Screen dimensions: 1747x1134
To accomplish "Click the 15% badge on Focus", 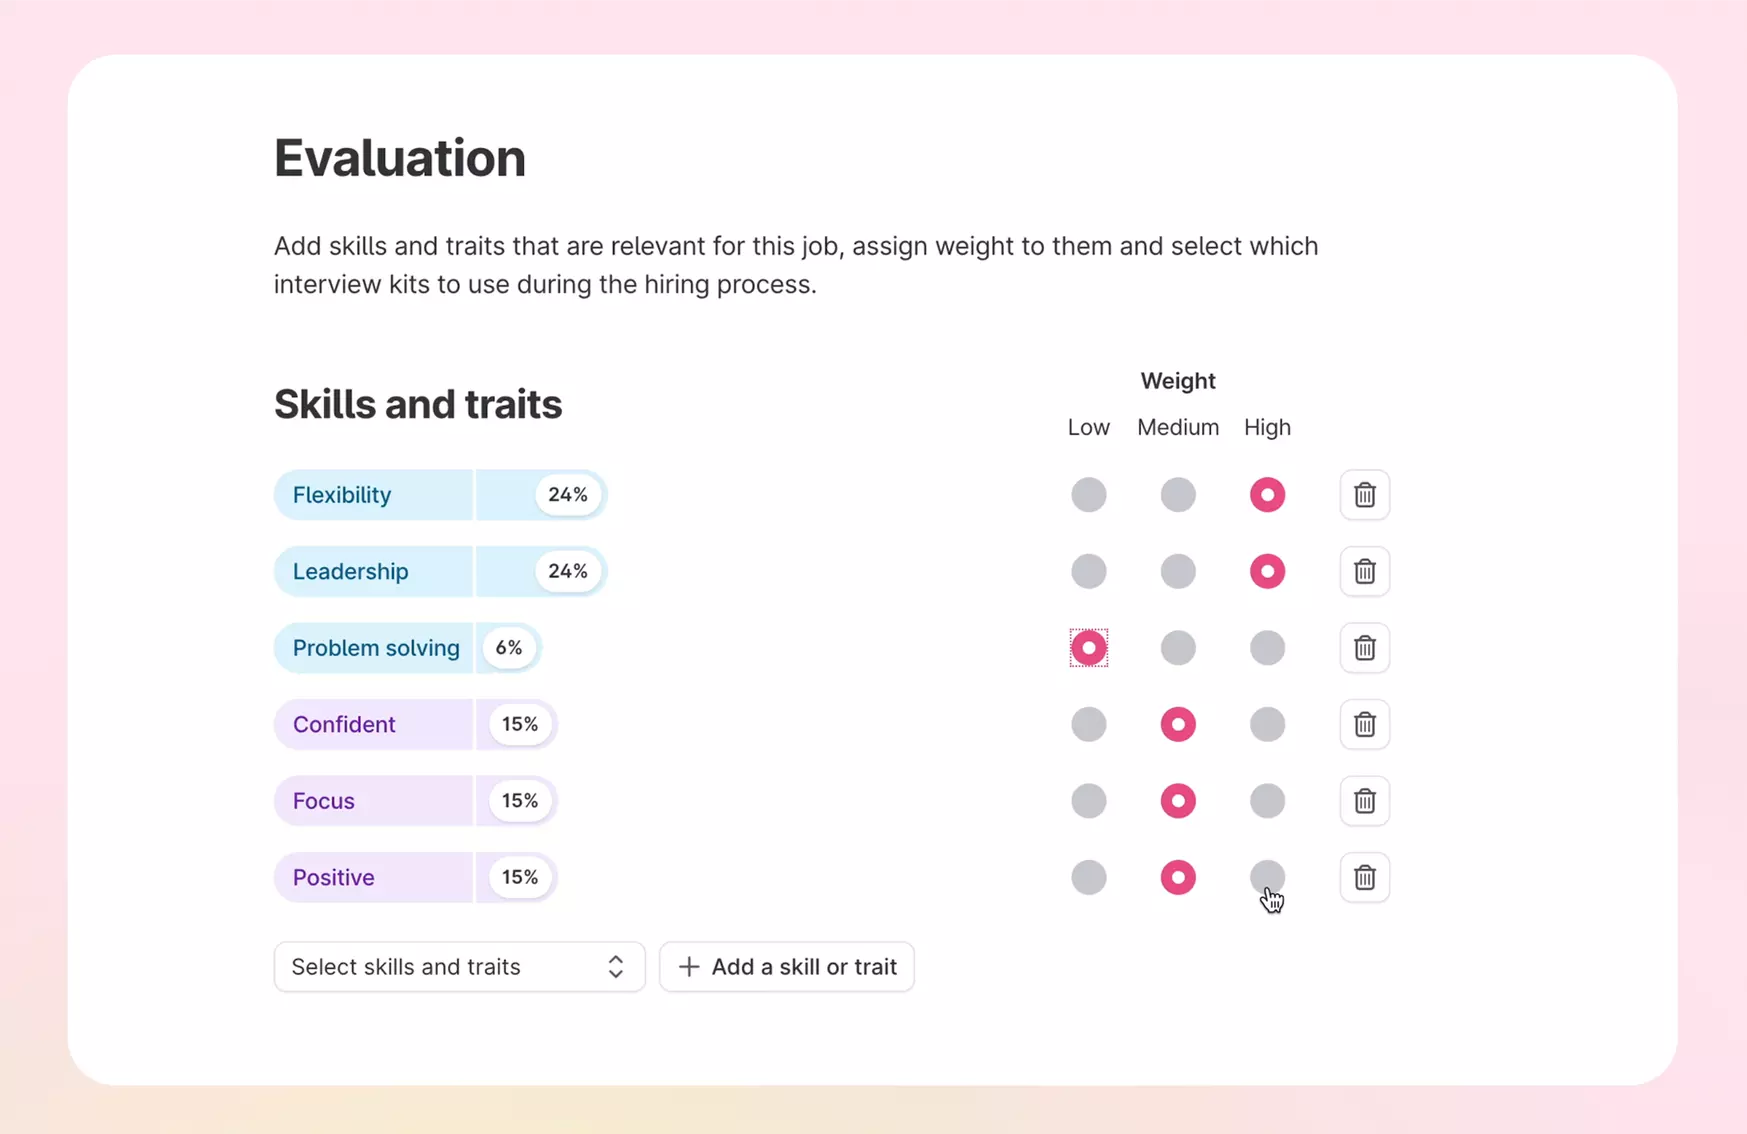I will (520, 801).
